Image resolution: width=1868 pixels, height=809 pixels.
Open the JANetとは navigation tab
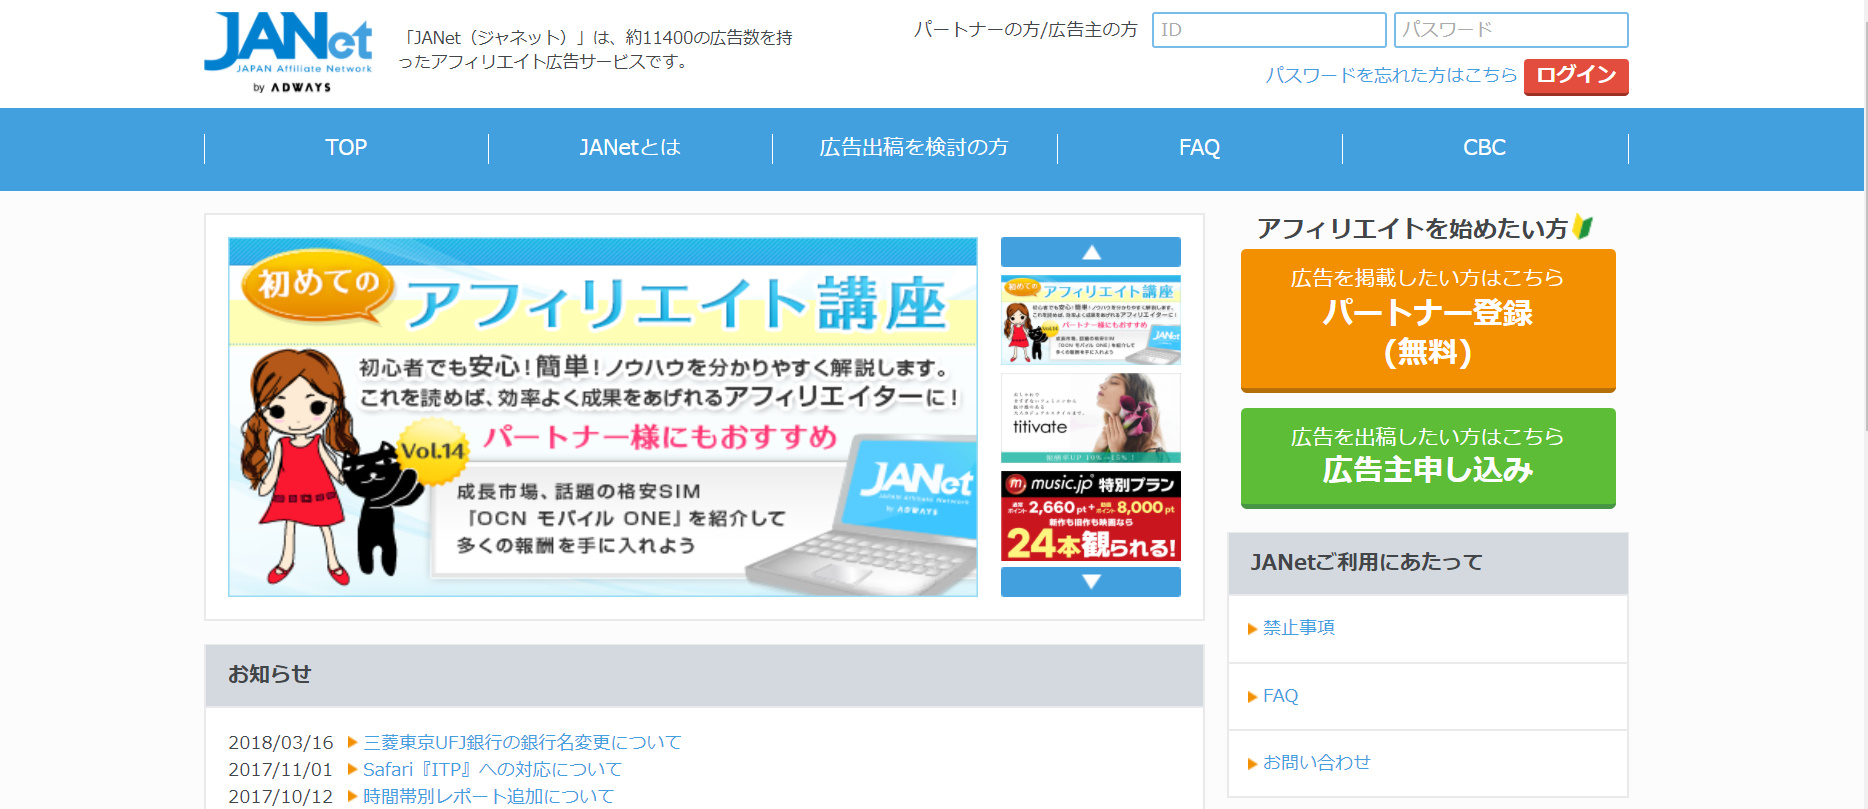point(630,148)
